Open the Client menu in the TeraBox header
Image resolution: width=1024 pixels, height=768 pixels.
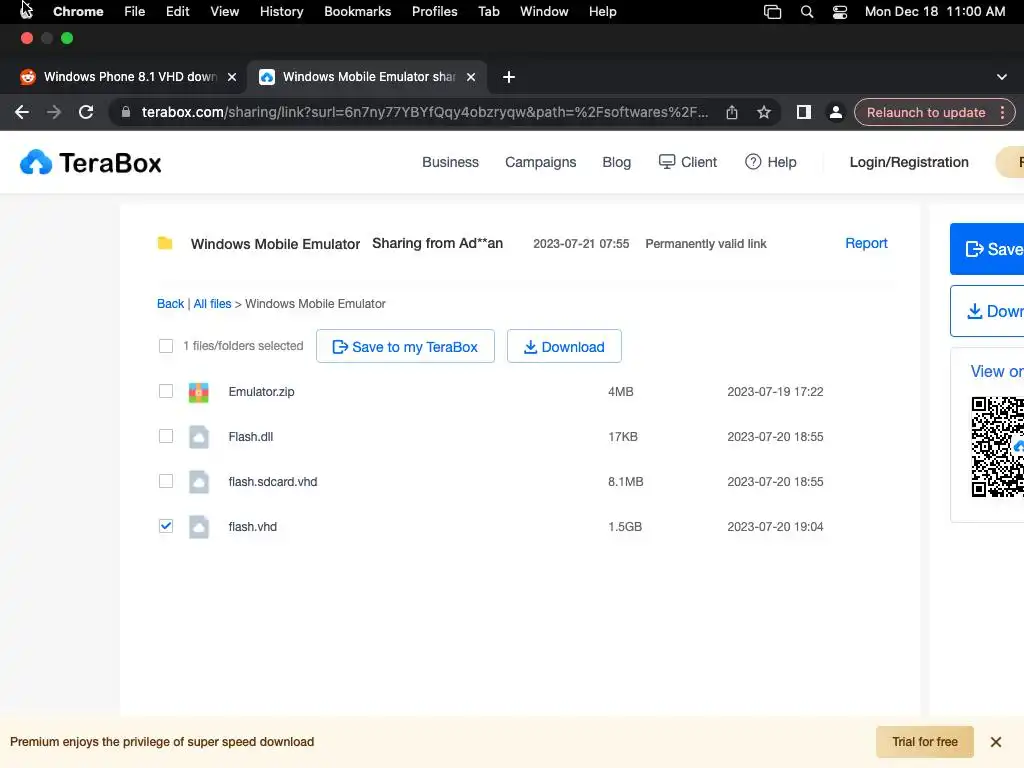coord(688,162)
